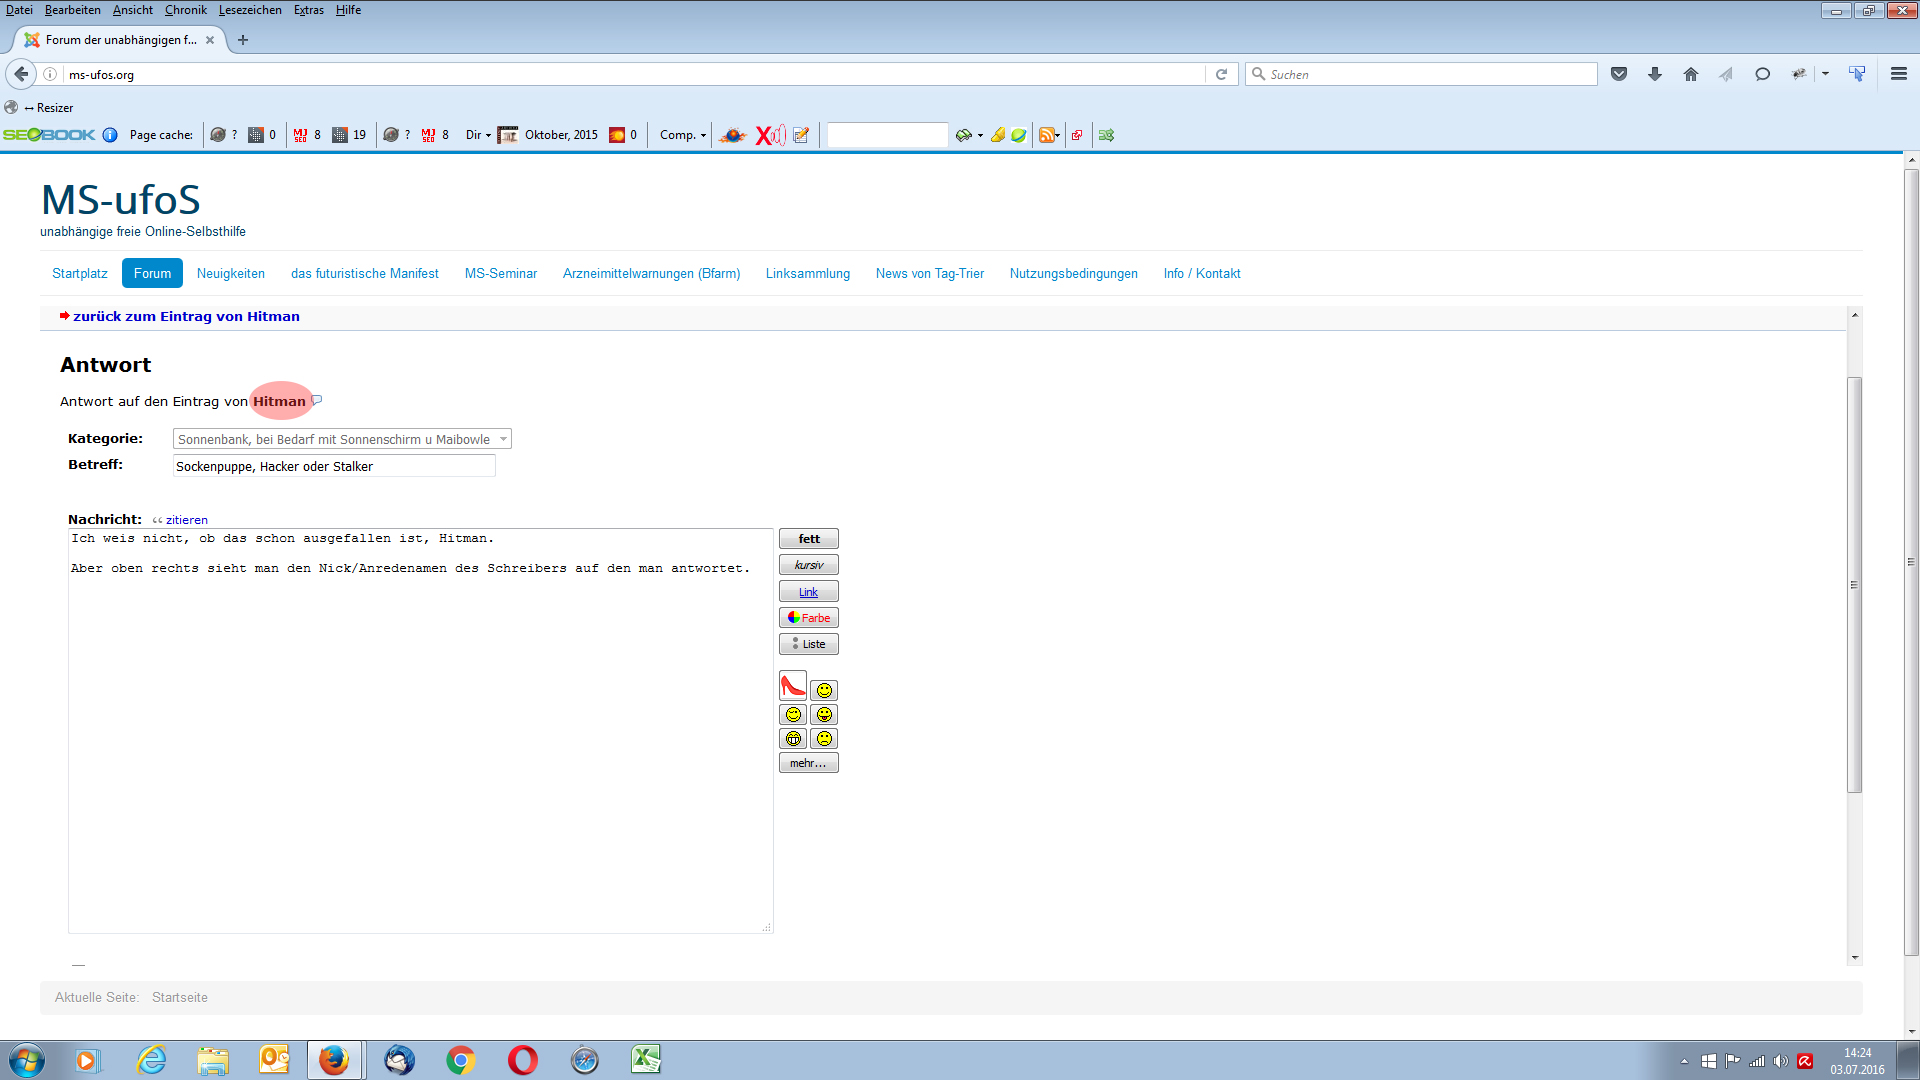
Task: Click the Pocket save icon
Action: pos(1619,74)
